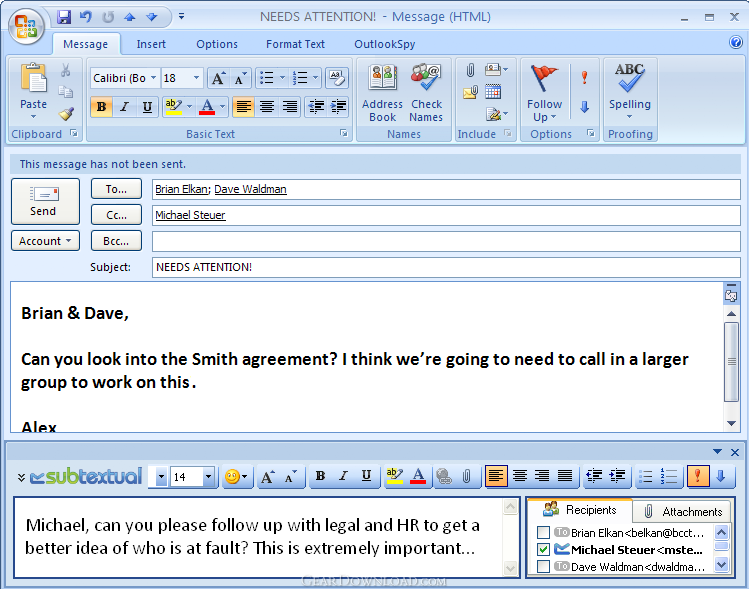Expand highlight color options arrow
The image size is (749, 589).
(189, 106)
